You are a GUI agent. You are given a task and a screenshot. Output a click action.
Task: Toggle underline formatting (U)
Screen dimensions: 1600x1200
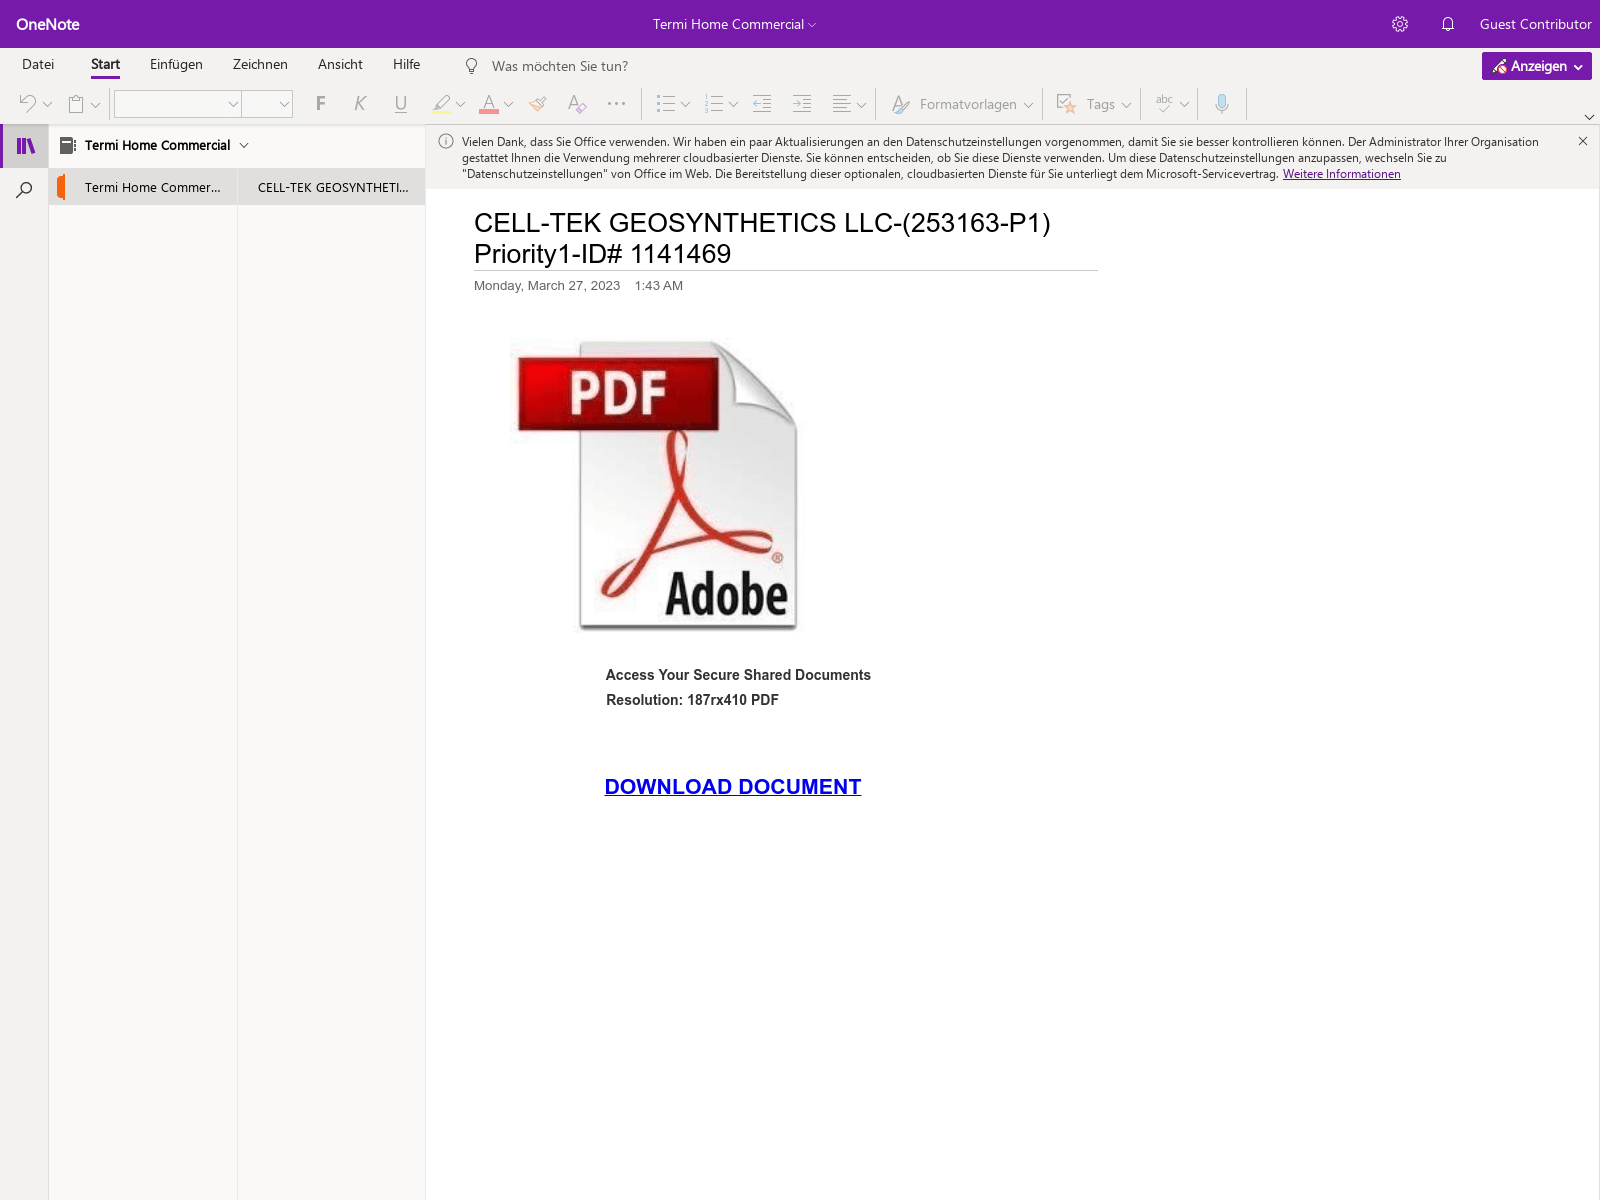[401, 103]
